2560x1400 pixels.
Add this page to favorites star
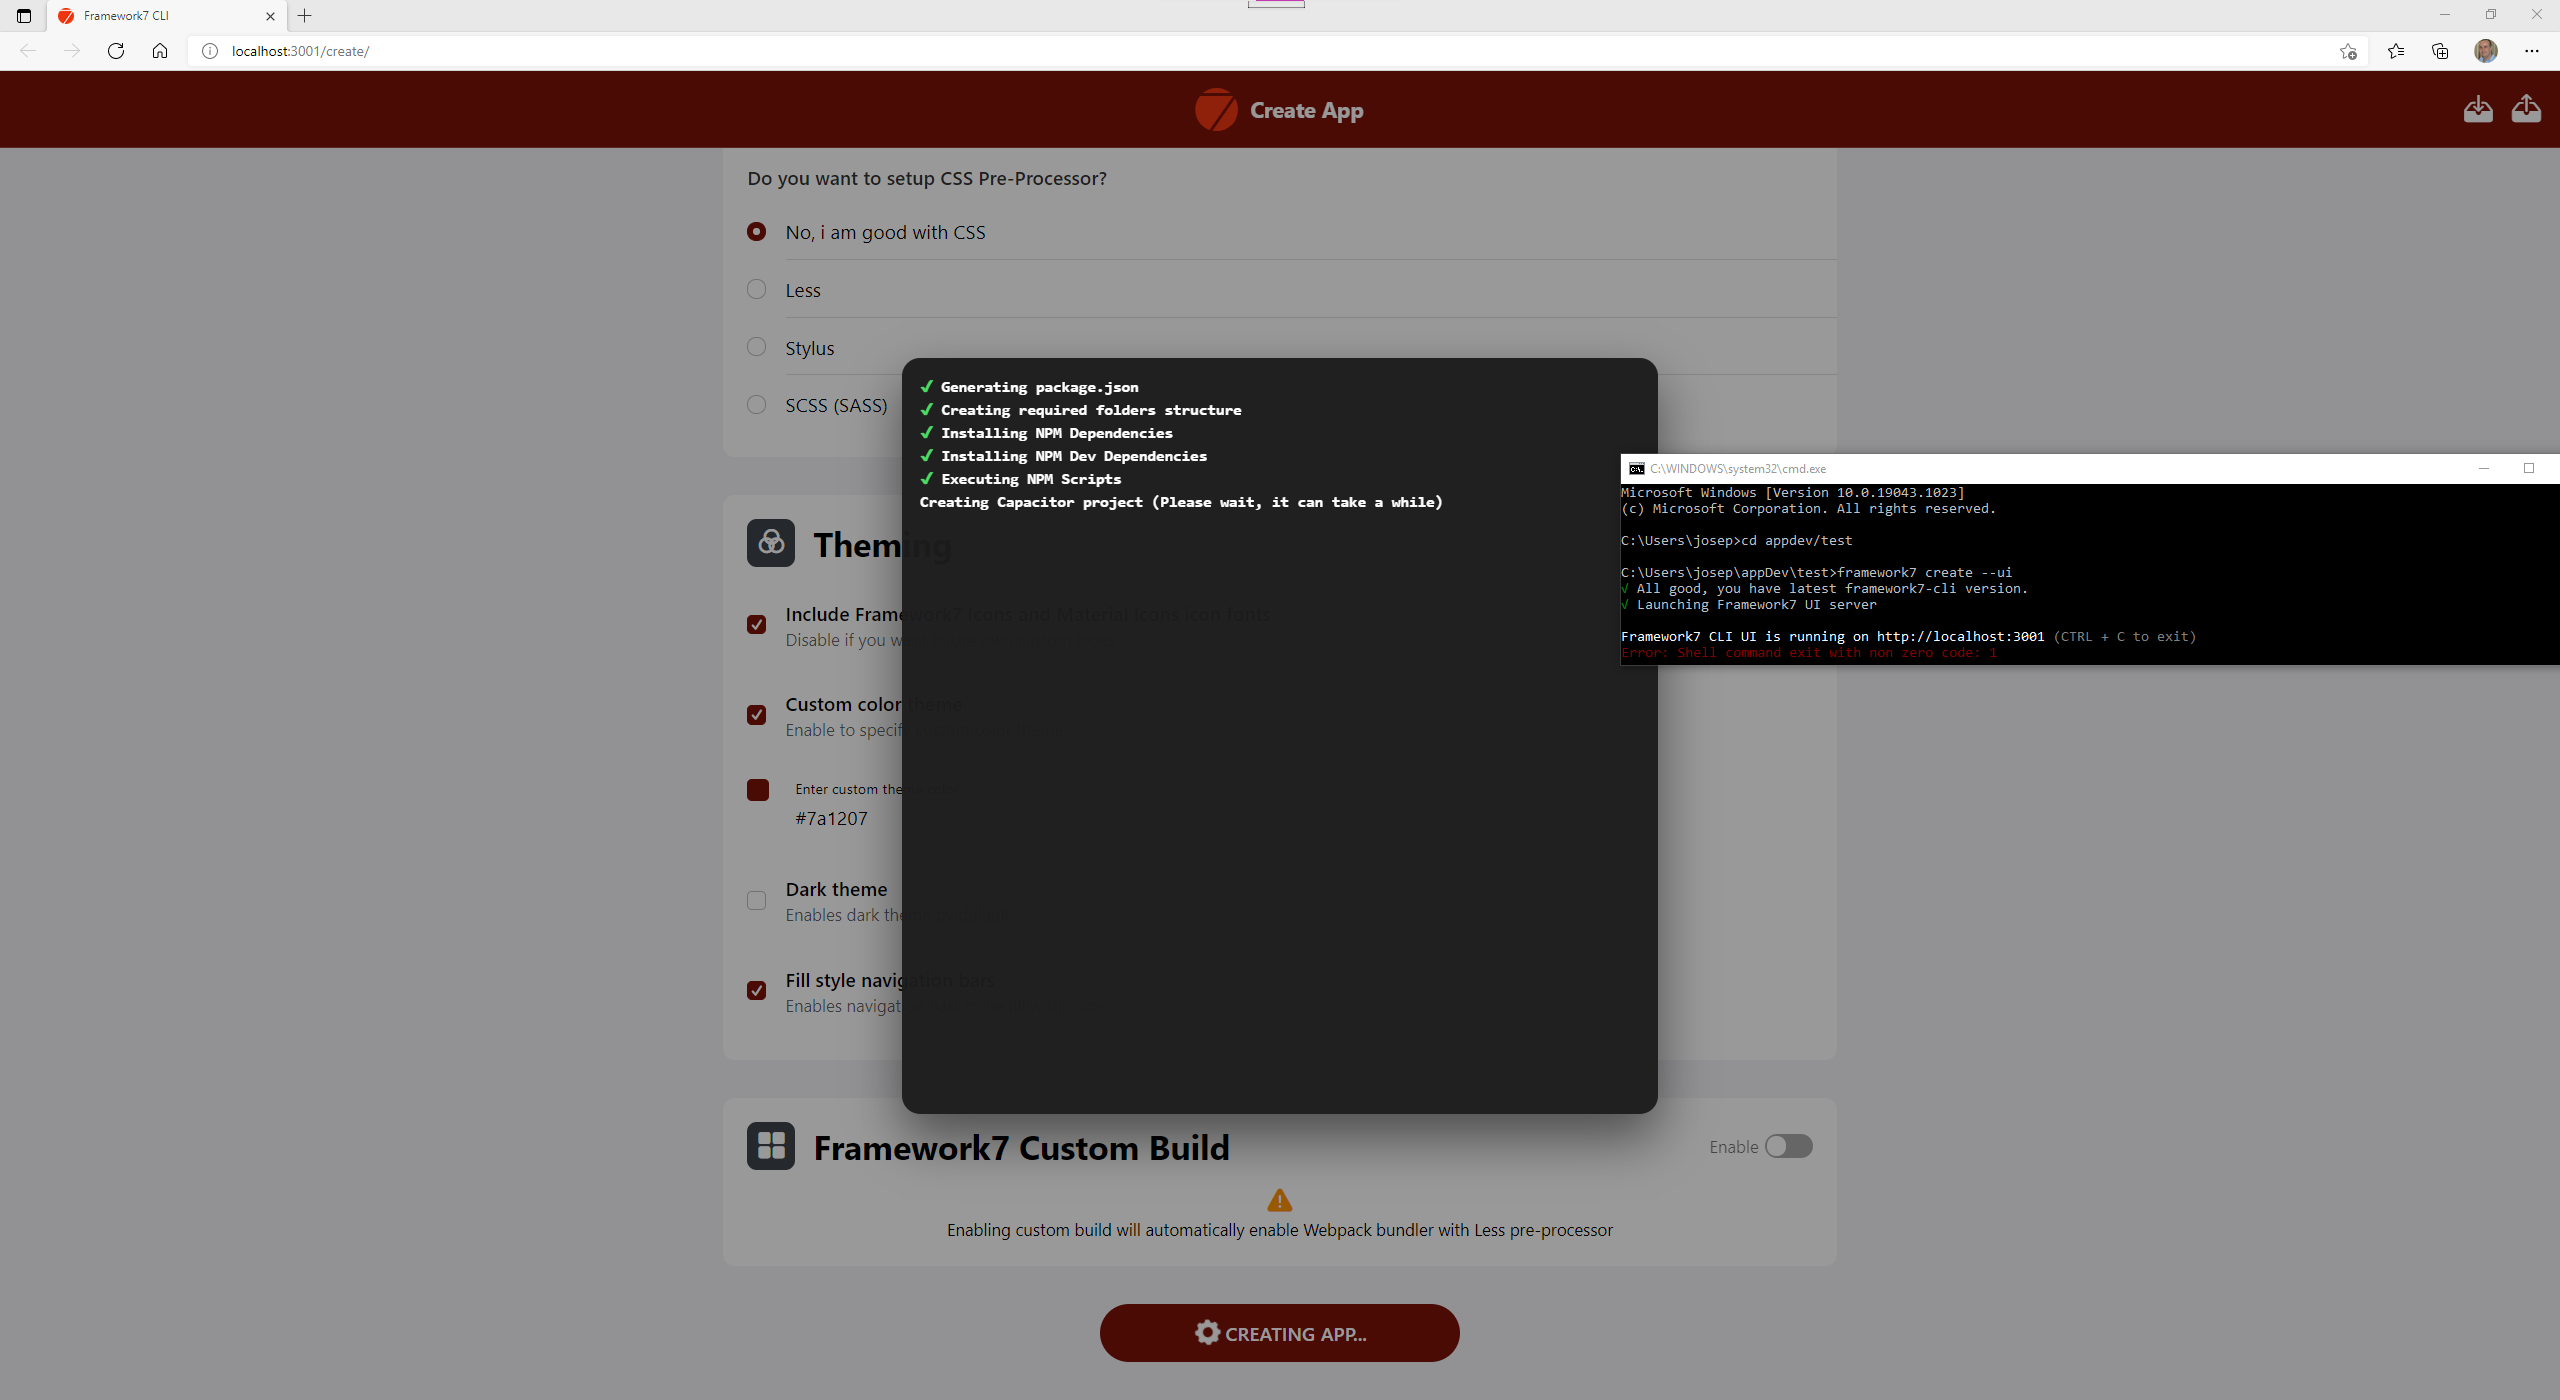(x=2348, y=51)
